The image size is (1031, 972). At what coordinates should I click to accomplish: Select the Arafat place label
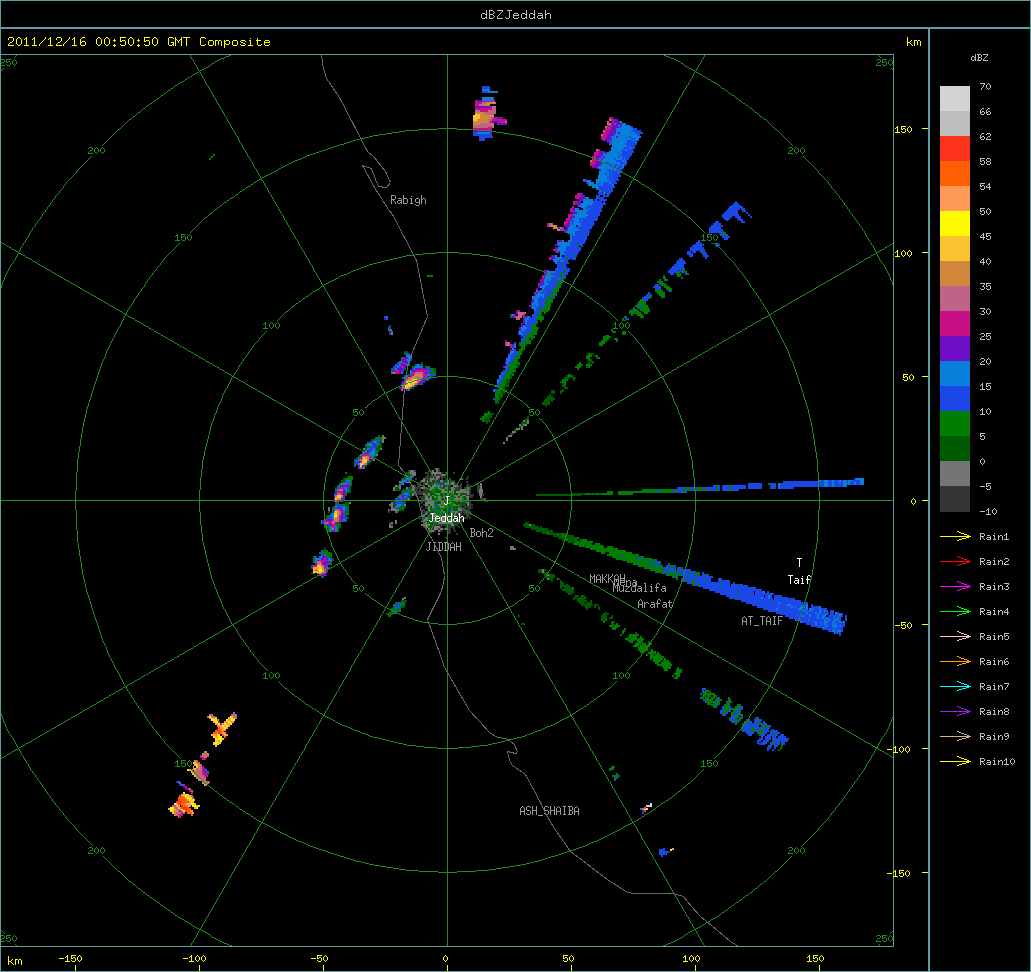pos(655,604)
